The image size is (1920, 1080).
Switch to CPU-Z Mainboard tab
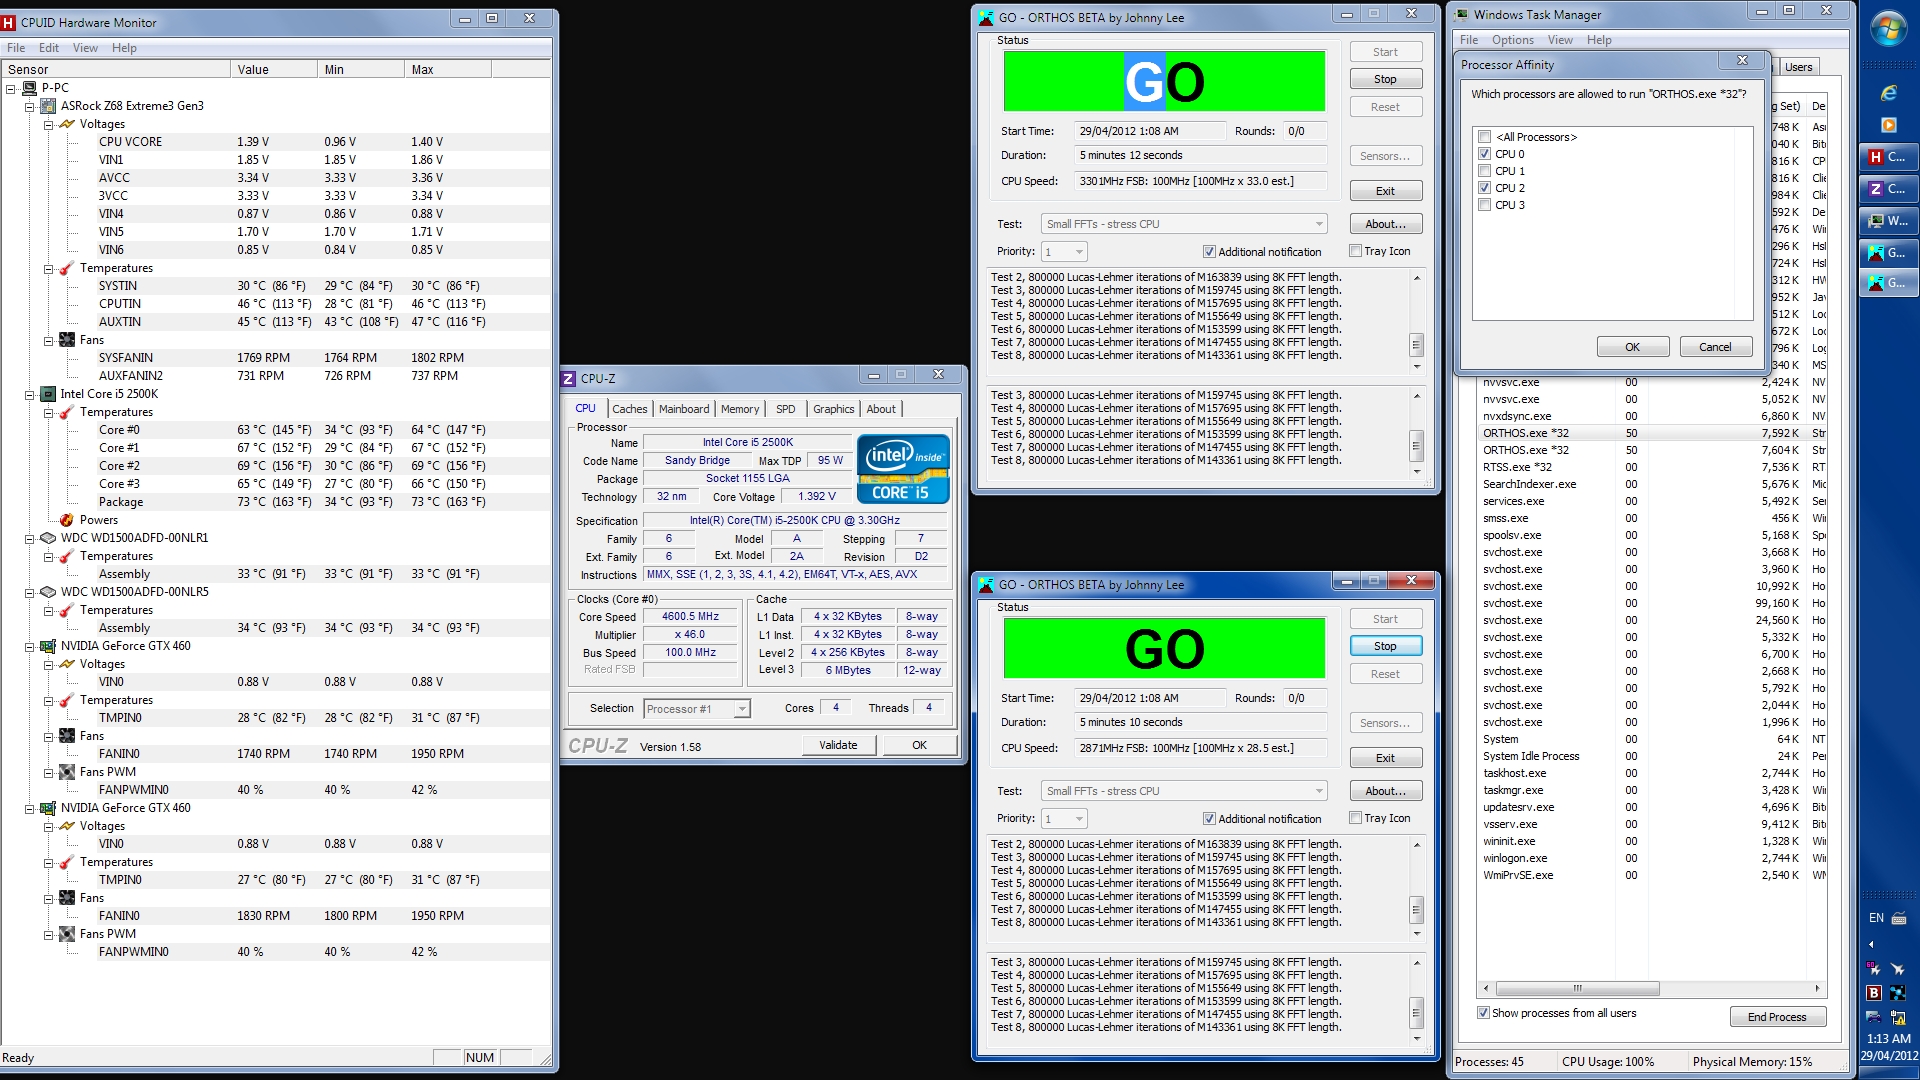click(x=684, y=409)
